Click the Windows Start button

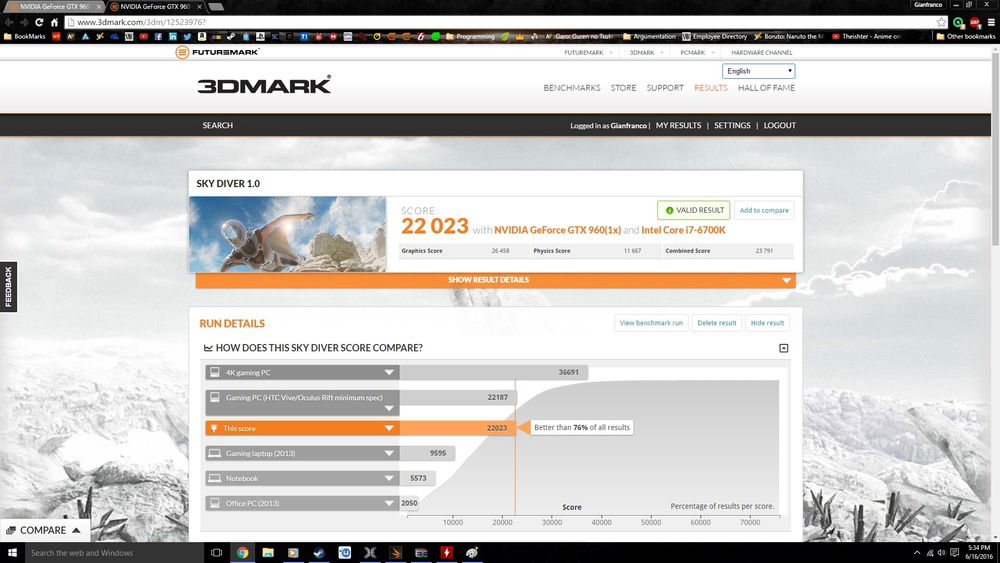coord(11,552)
